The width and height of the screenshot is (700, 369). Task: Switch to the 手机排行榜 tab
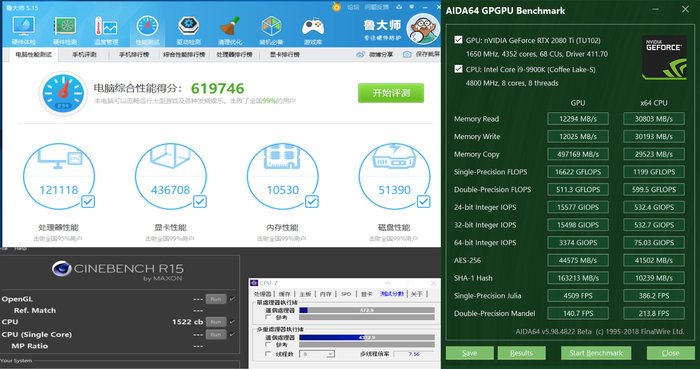click(134, 54)
